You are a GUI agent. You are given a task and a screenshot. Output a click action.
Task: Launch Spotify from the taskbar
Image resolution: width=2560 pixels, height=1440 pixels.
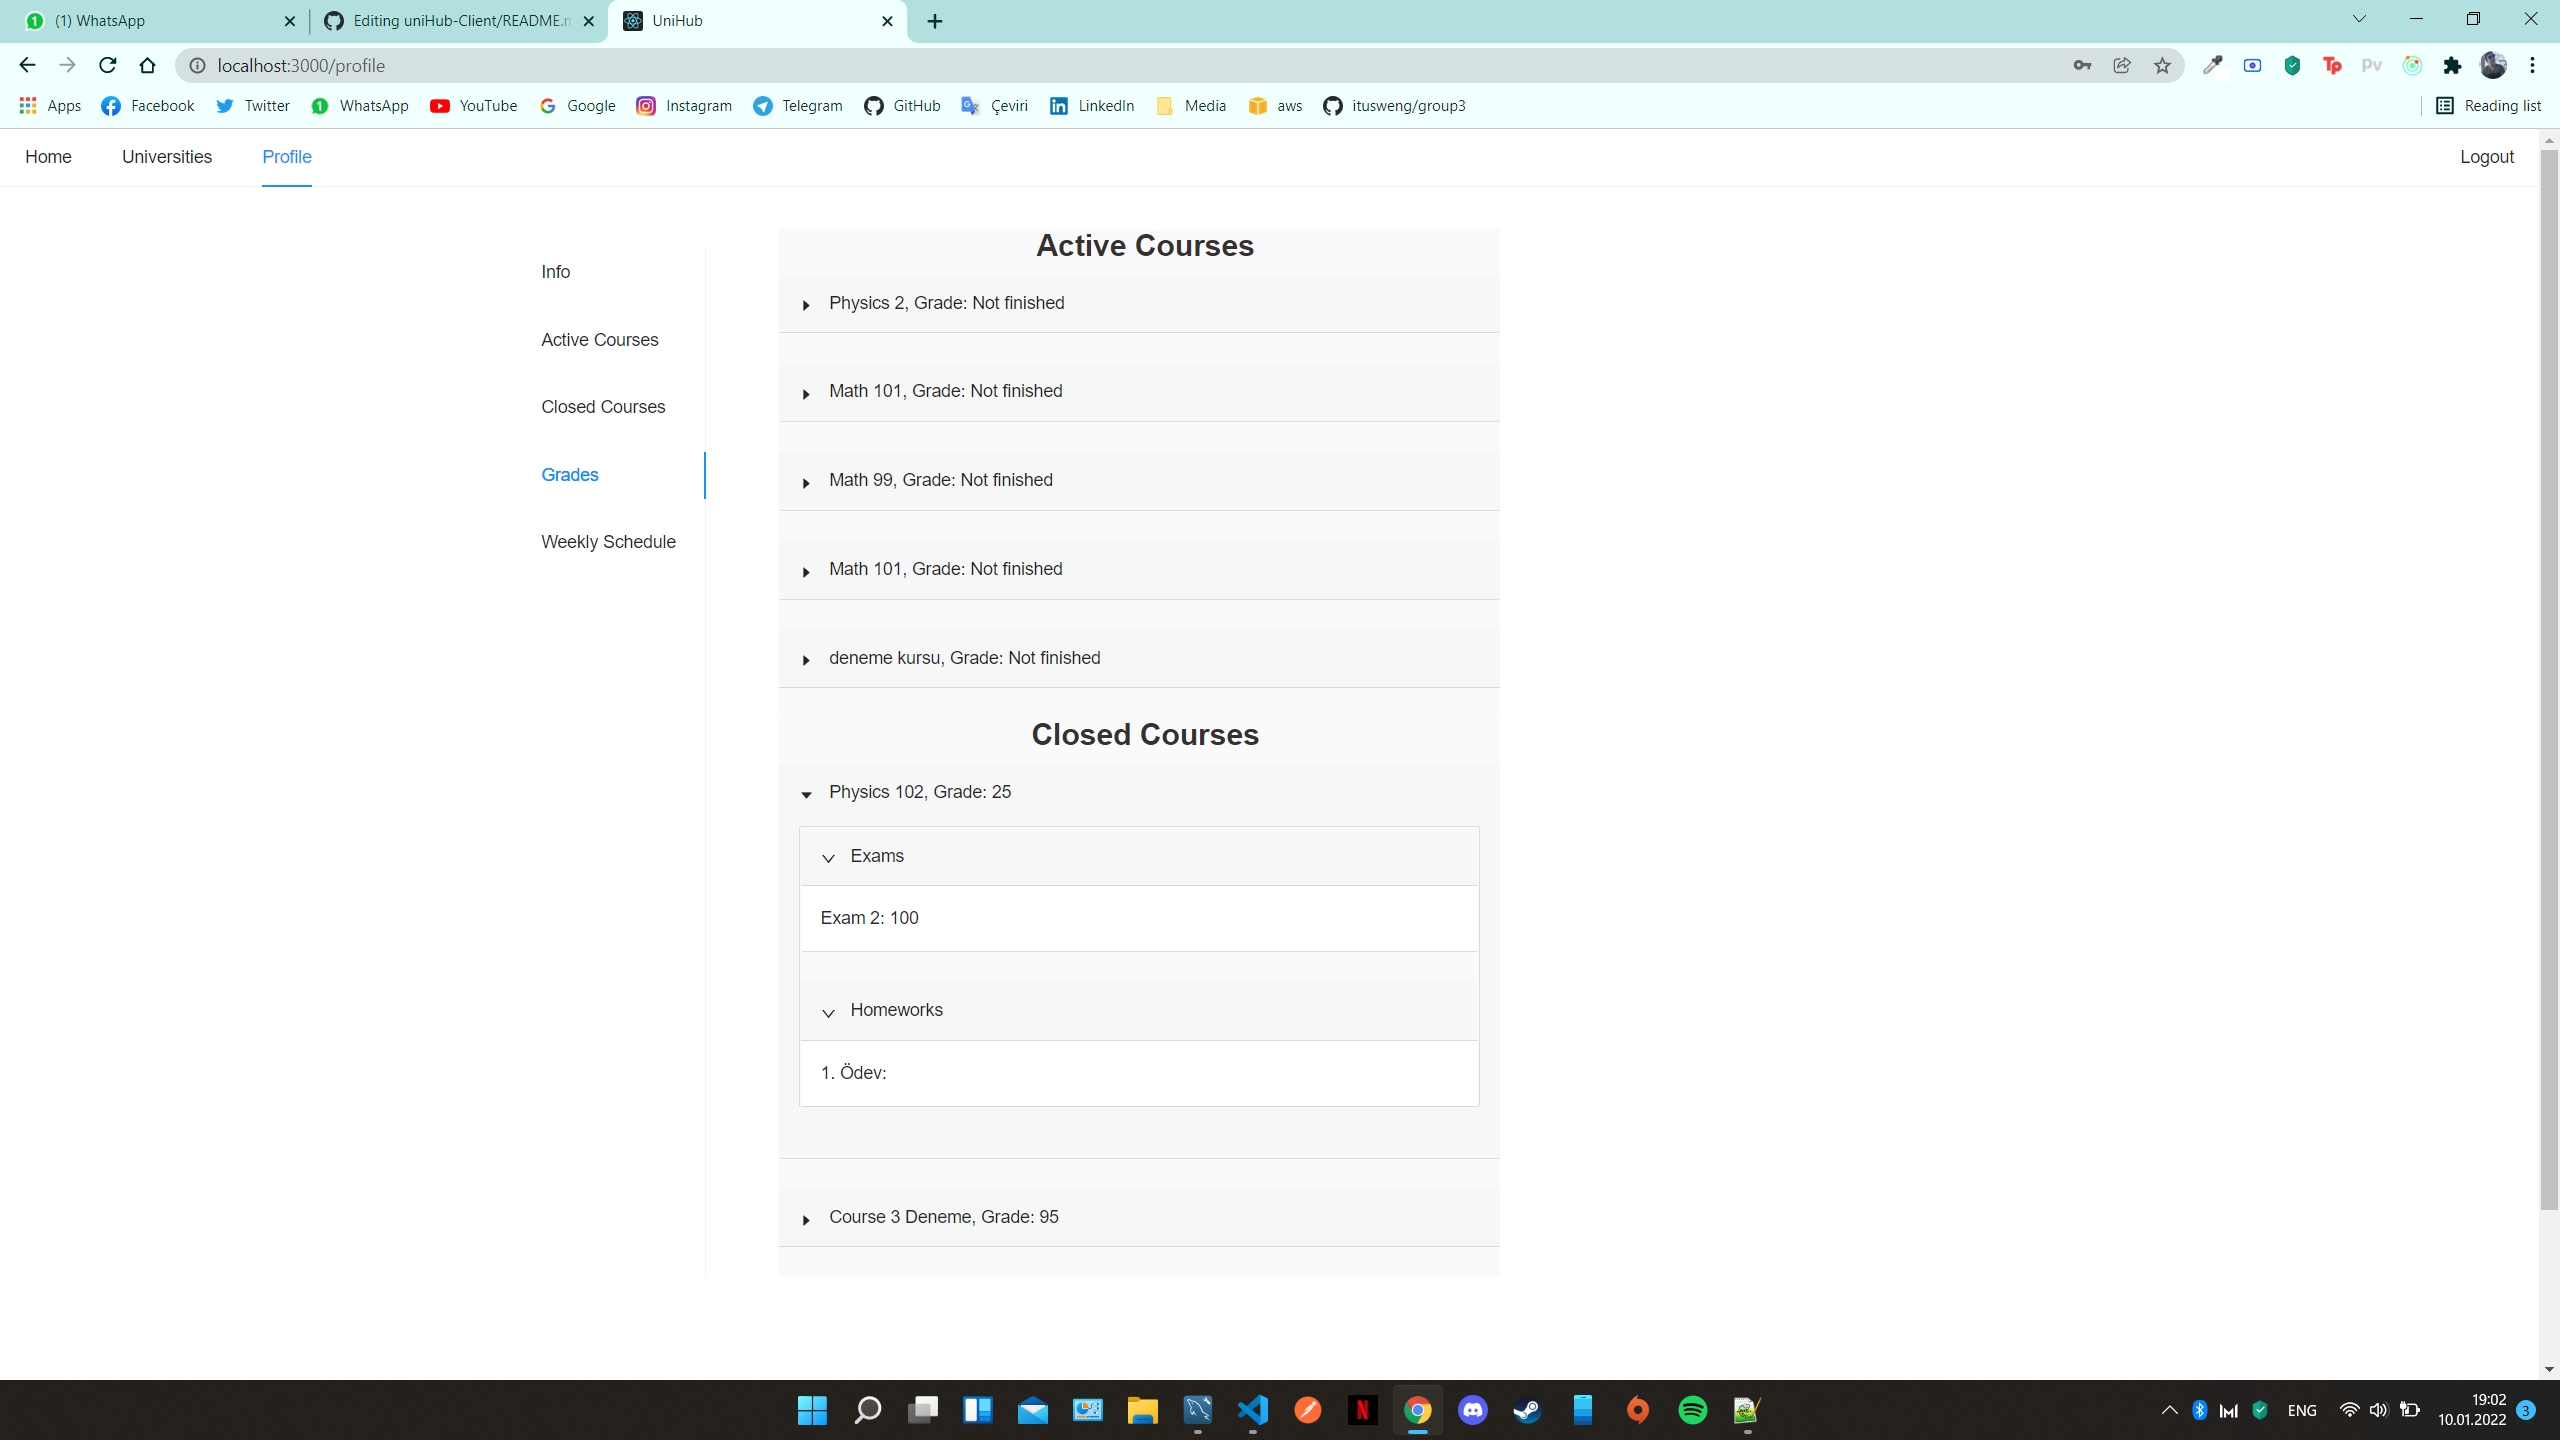(x=1694, y=1410)
